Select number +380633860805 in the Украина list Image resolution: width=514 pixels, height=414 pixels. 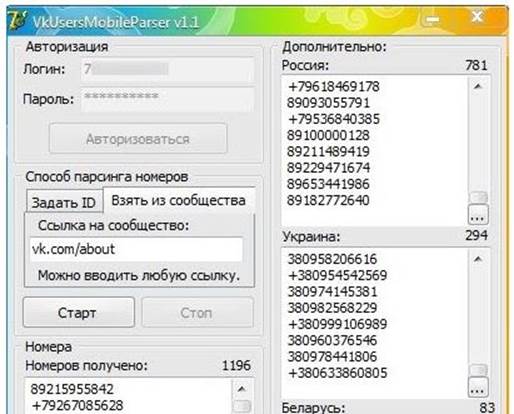[x=338, y=373]
